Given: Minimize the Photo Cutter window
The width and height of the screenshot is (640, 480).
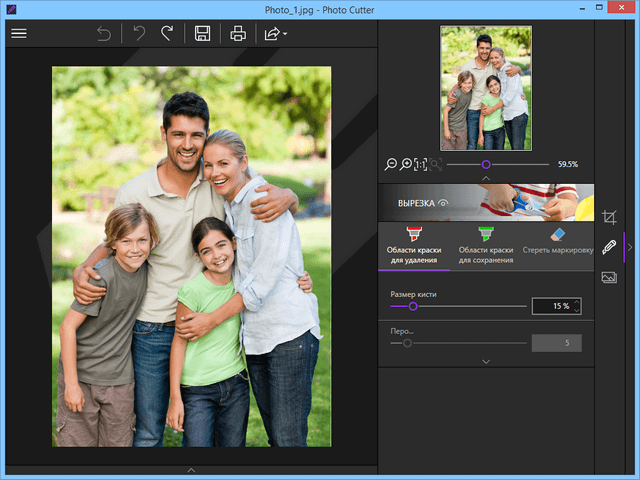Looking at the screenshot, I should click(582, 8).
